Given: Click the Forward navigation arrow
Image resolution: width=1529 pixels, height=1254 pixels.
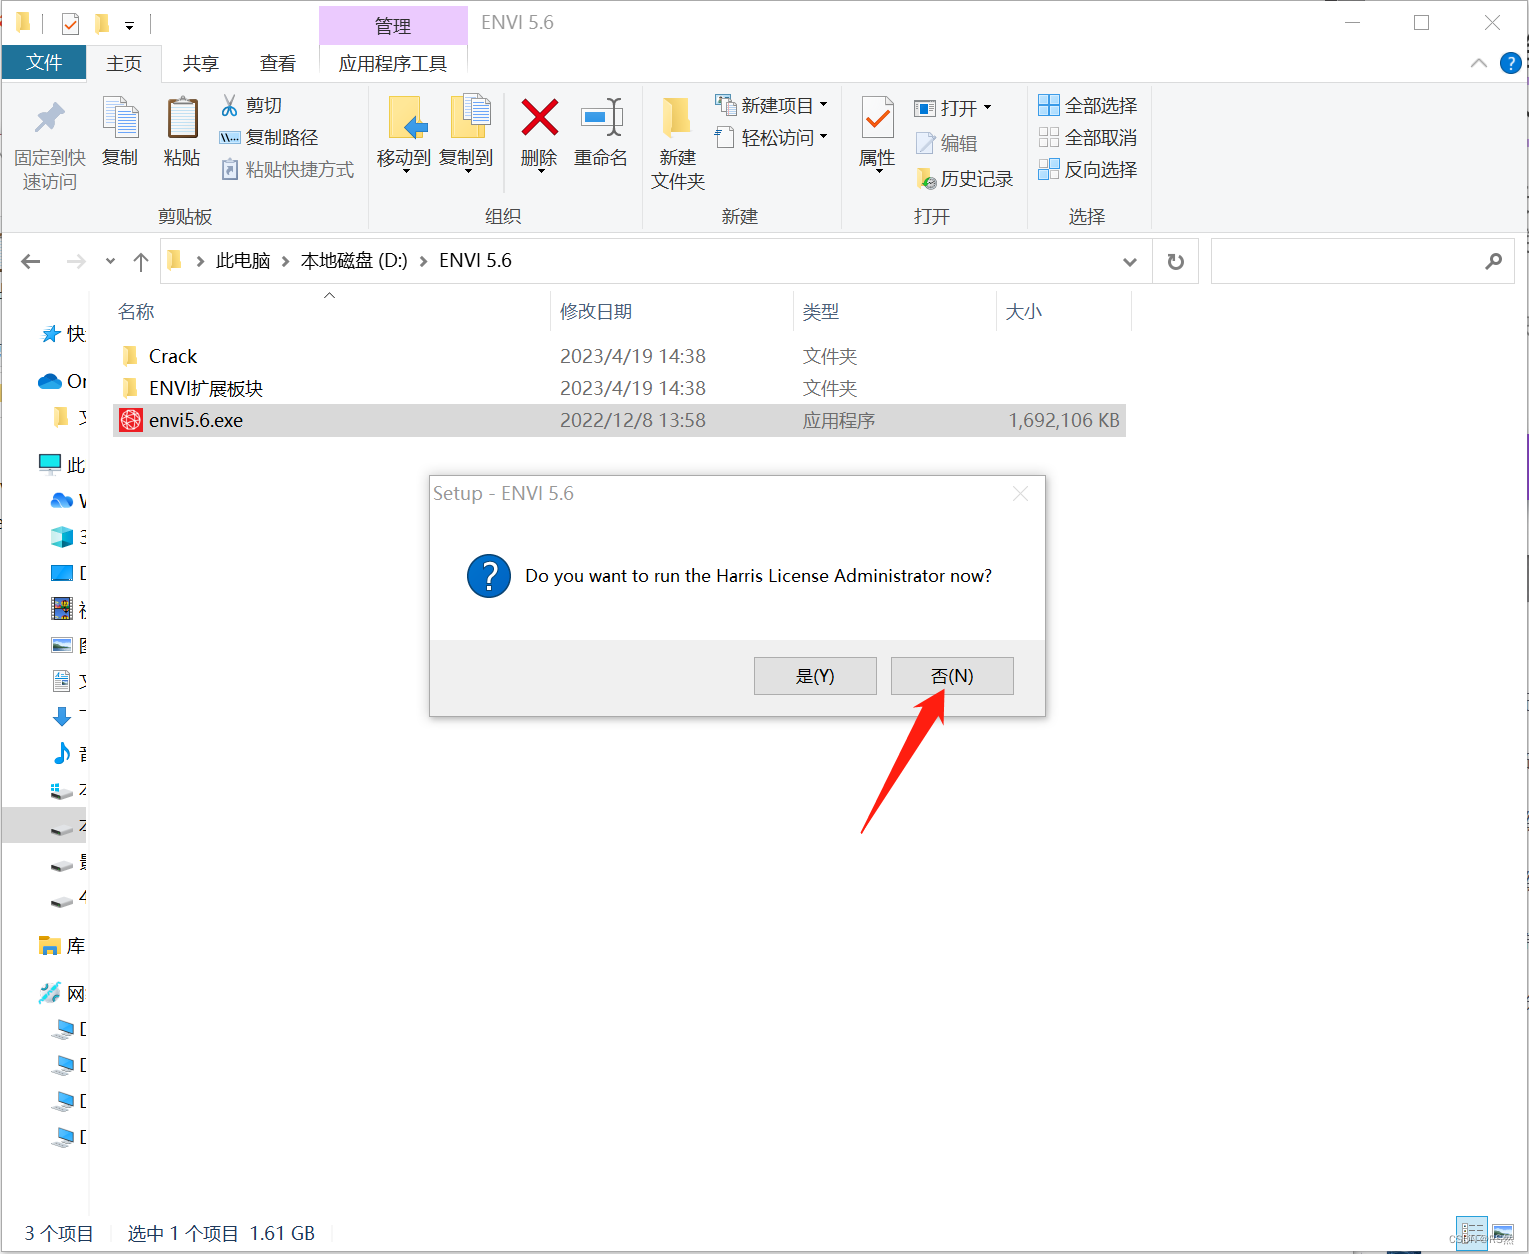Looking at the screenshot, I should click(x=75, y=261).
